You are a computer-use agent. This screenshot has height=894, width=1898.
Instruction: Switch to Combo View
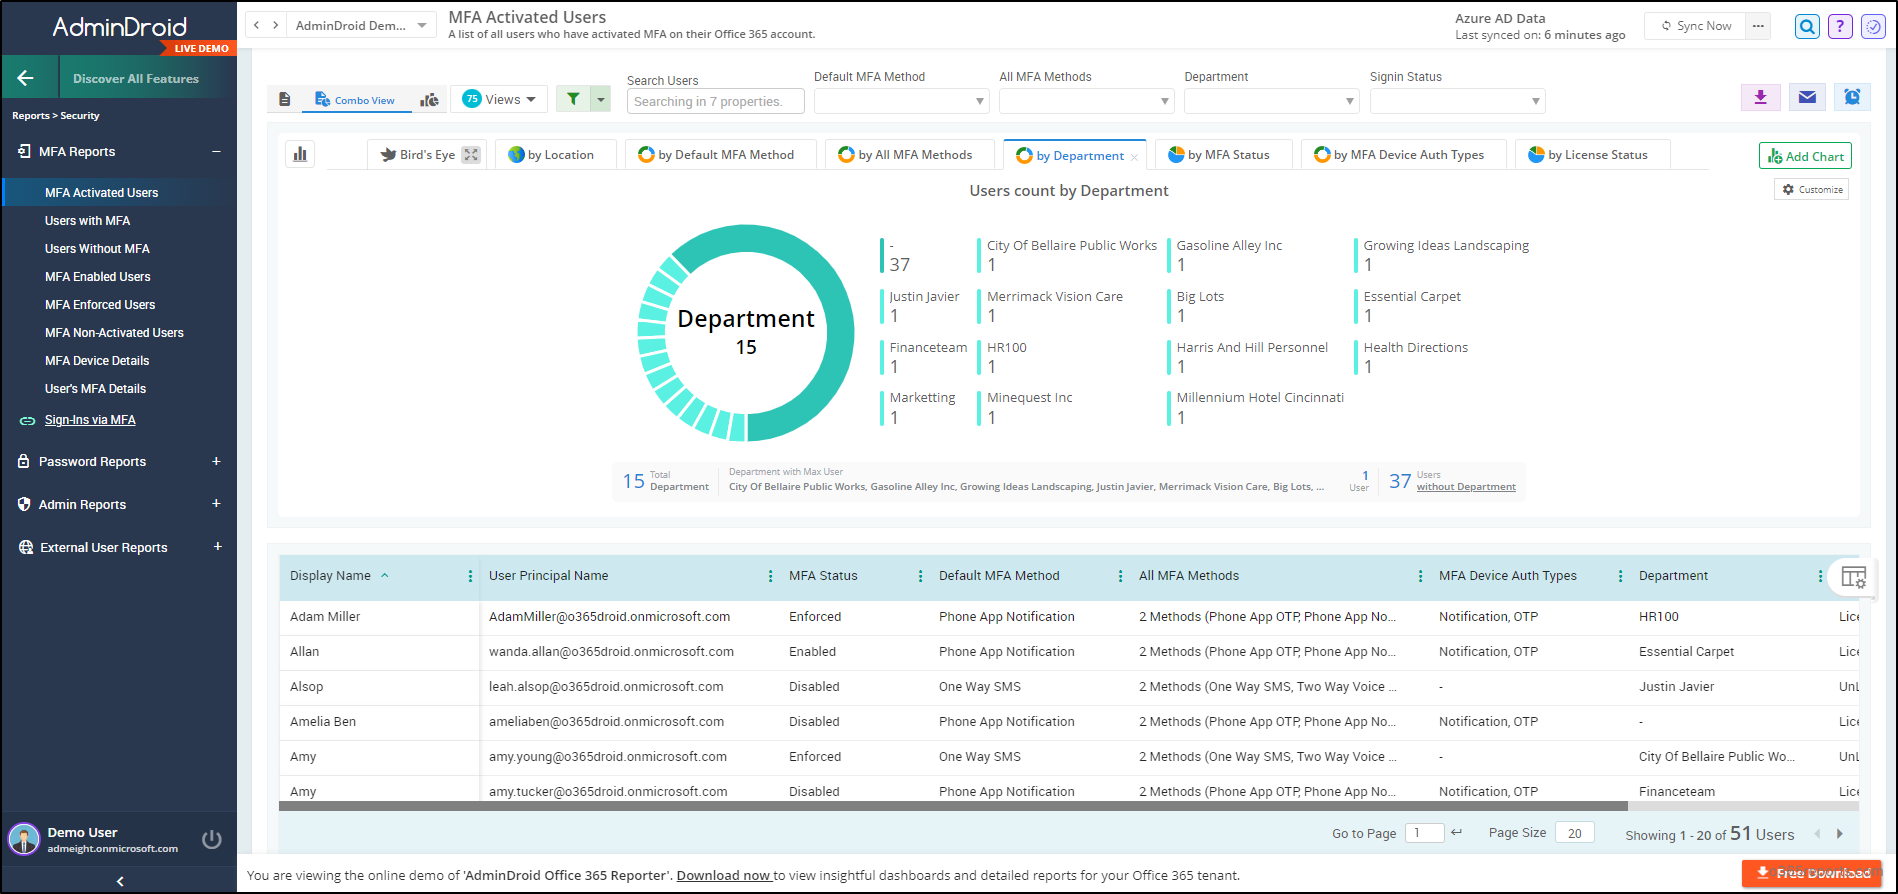pos(355,100)
